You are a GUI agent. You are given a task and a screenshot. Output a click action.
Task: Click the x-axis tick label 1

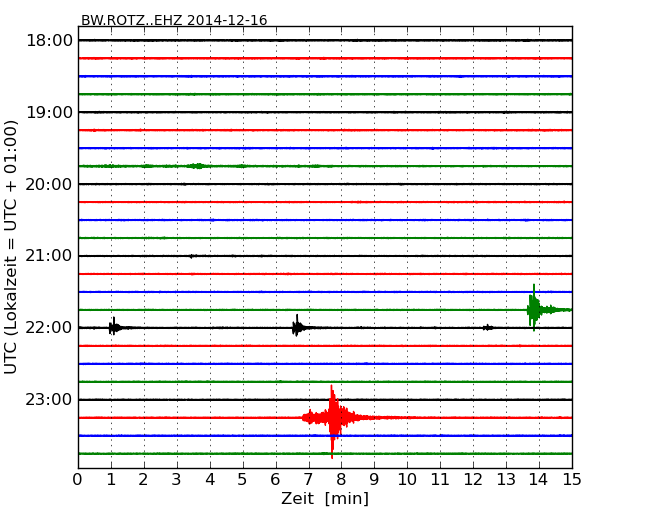pyautogui.click(x=111, y=480)
